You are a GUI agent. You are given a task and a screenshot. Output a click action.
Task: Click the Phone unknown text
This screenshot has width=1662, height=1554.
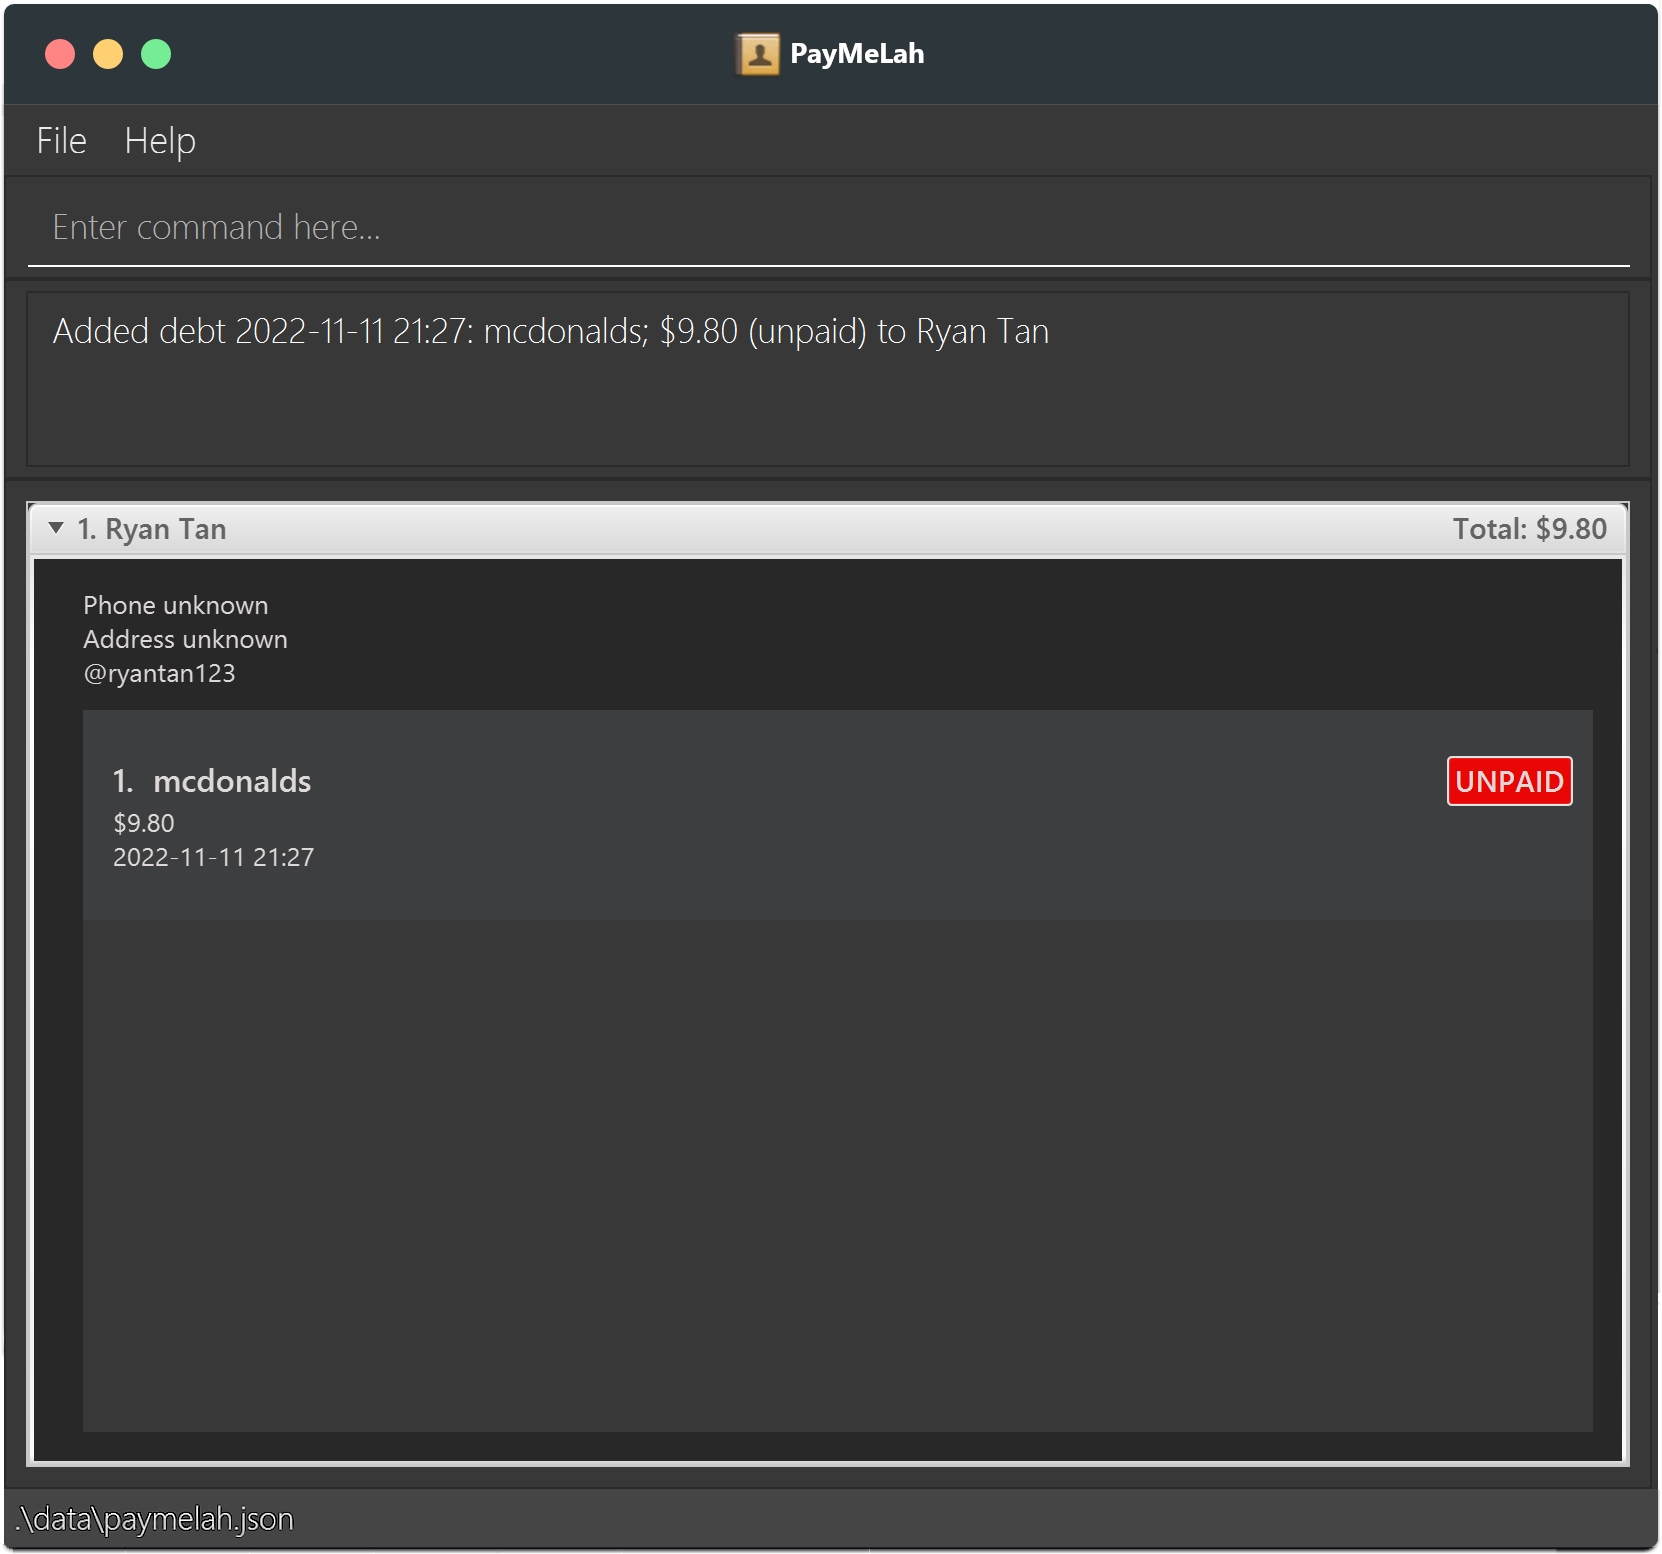(x=176, y=605)
